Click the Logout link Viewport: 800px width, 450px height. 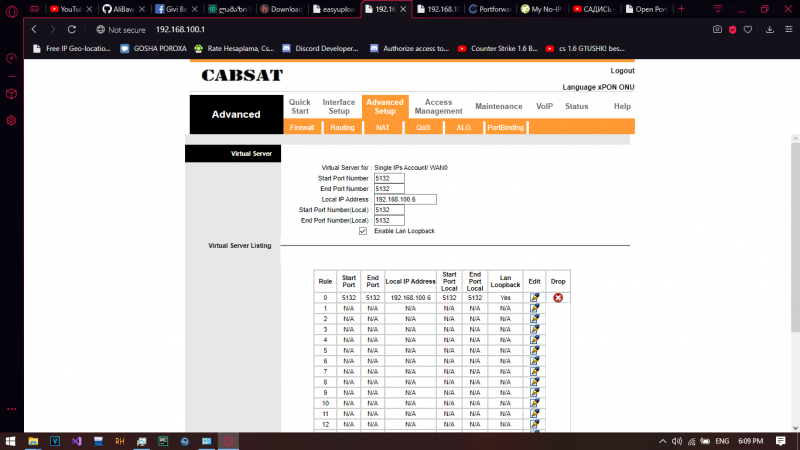coord(622,71)
